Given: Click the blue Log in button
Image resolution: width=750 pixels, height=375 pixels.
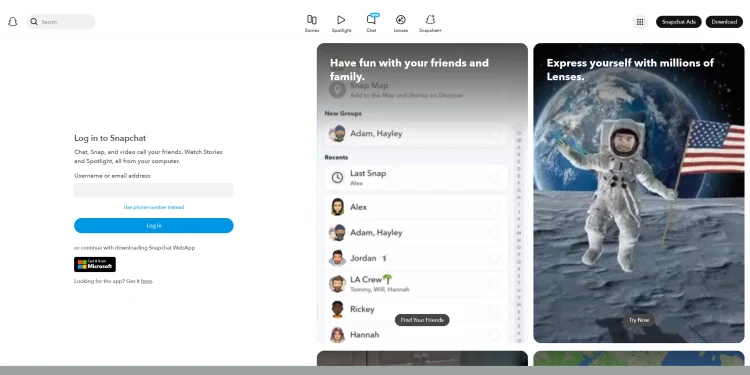Looking at the screenshot, I should click(x=154, y=226).
